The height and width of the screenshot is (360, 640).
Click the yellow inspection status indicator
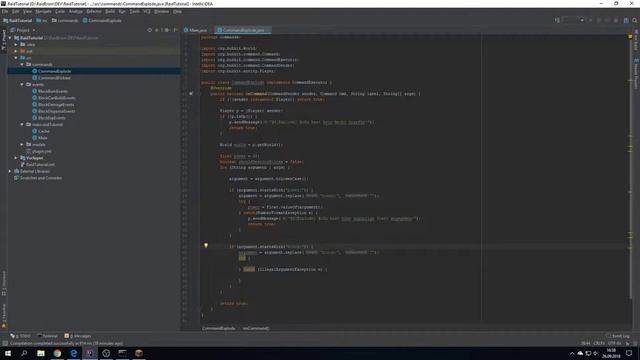point(630,37)
